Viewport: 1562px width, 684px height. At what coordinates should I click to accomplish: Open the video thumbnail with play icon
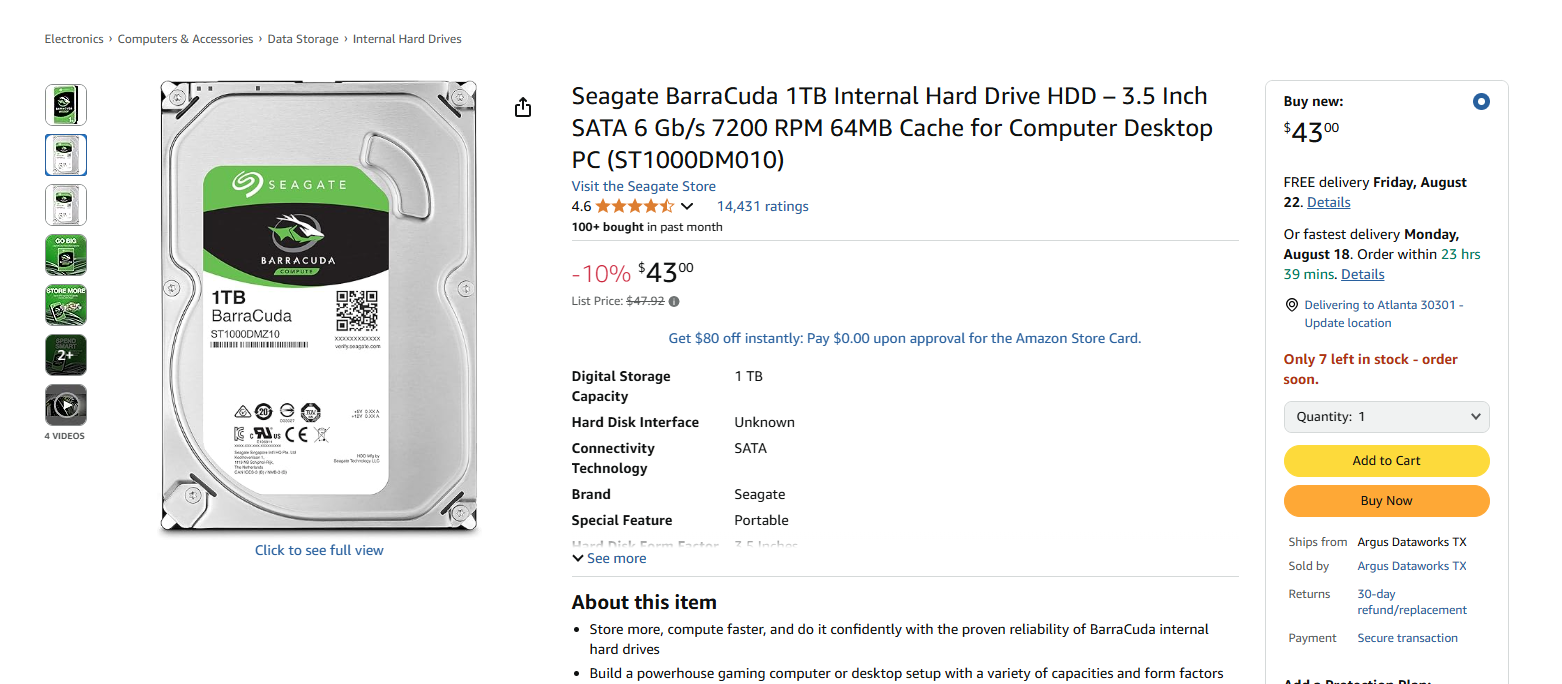66,405
